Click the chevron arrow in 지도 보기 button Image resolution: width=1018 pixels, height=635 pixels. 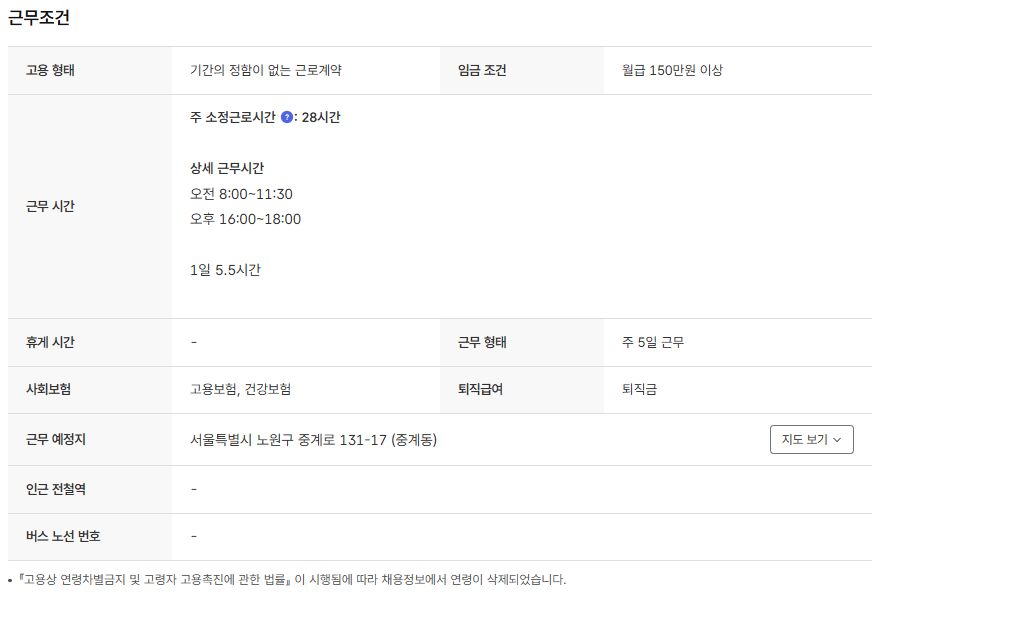[837, 440]
